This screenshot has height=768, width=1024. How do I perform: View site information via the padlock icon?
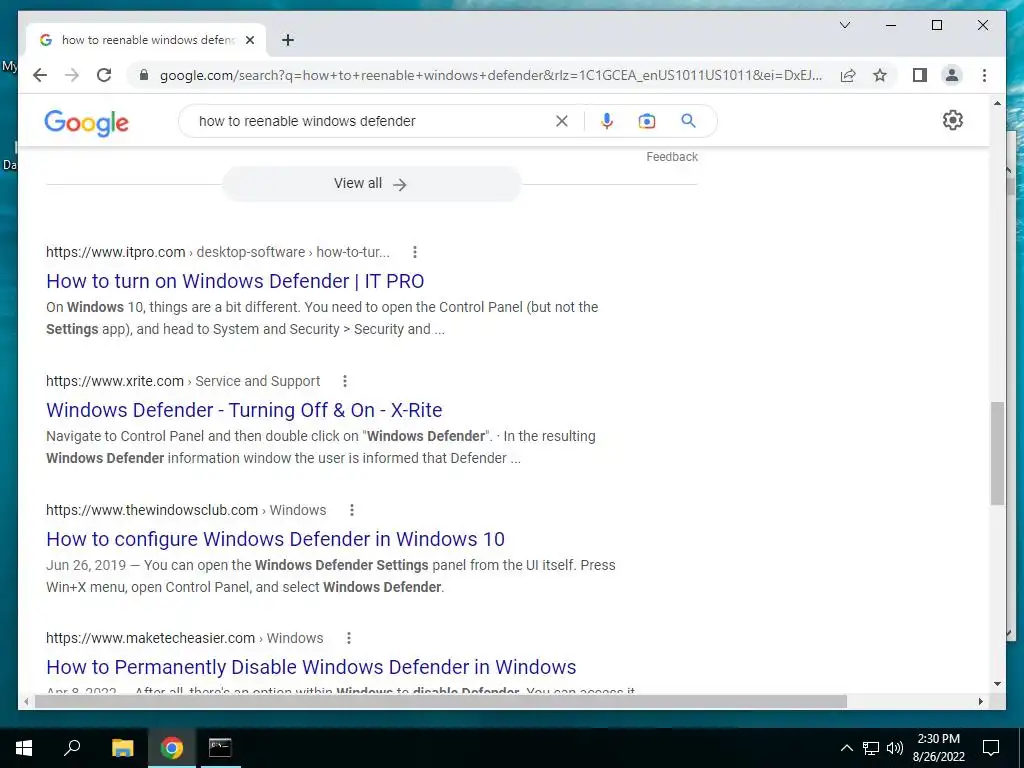(x=144, y=75)
